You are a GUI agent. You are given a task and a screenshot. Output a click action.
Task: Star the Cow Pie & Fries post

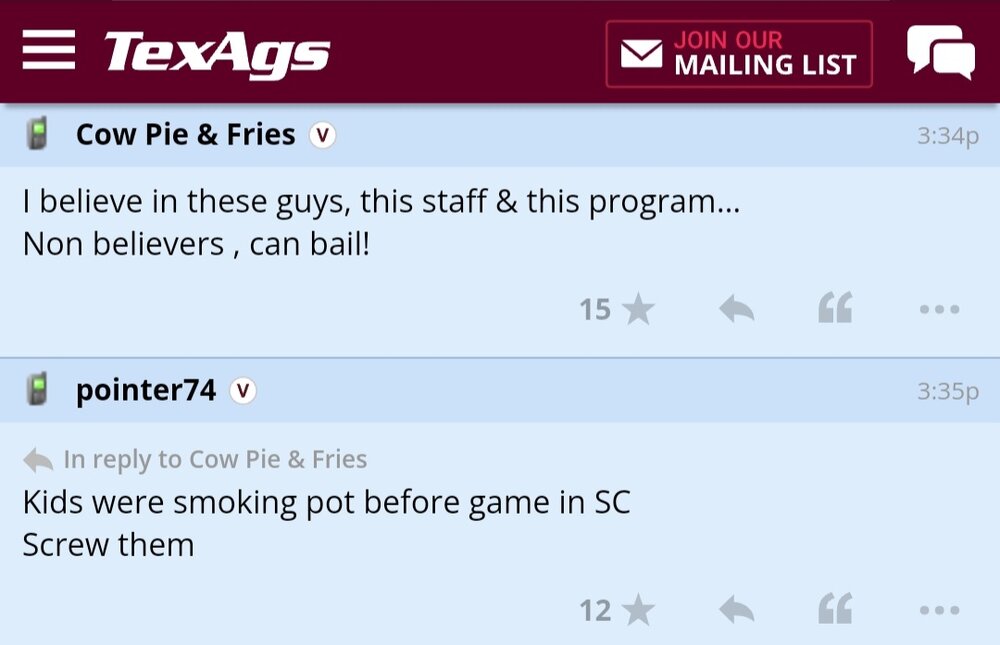[x=637, y=310]
